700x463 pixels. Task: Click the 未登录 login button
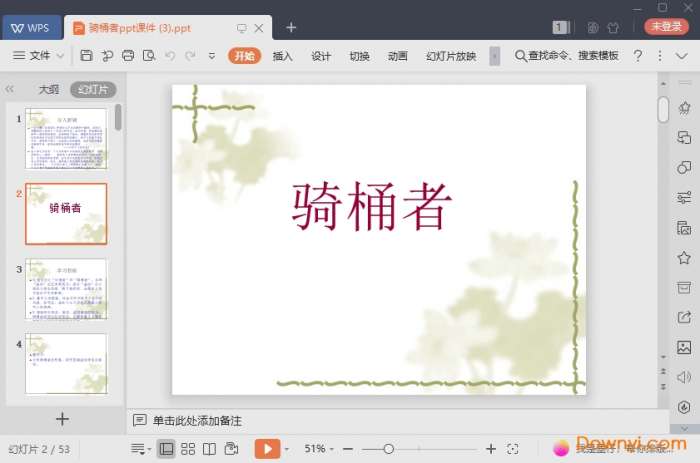(x=667, y=26)
